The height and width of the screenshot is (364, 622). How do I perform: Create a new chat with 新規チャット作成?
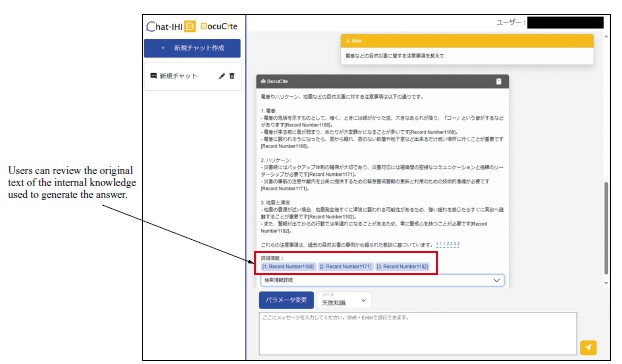coord(192,48)
